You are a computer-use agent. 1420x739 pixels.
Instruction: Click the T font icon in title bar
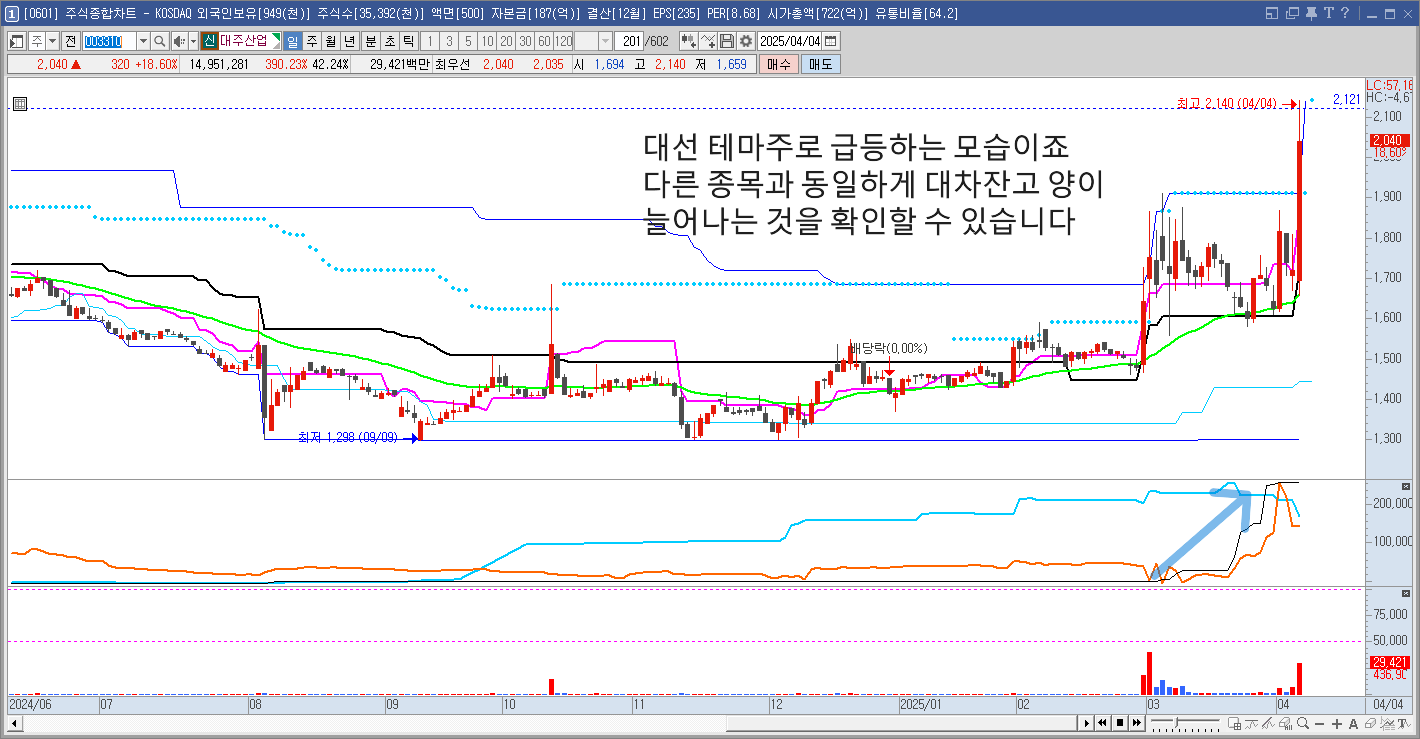(1329, 13)
